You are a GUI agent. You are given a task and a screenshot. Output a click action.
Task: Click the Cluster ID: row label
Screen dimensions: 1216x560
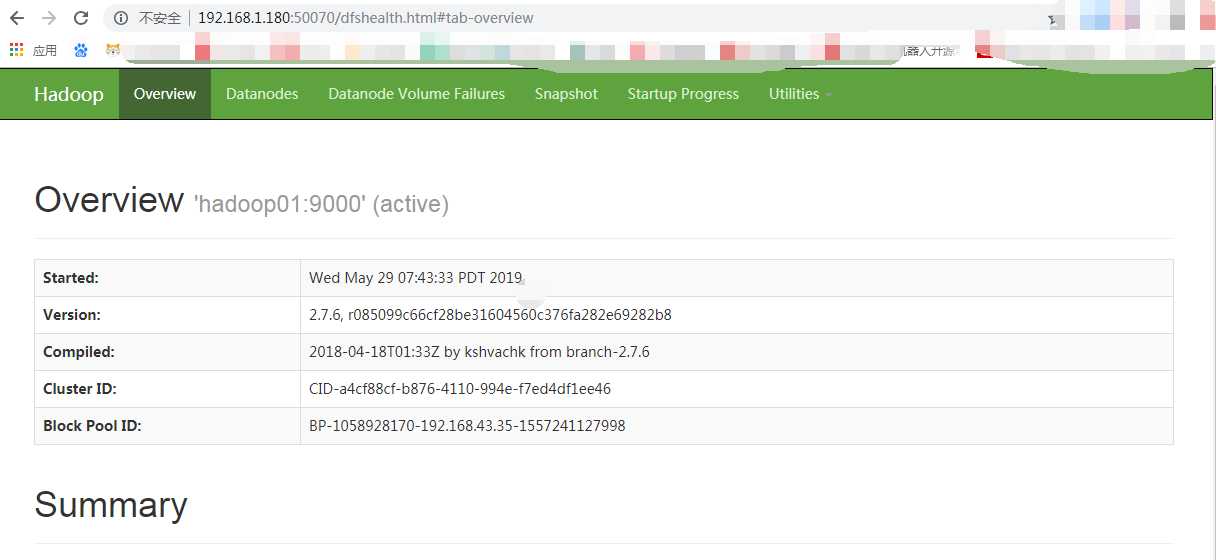(x=80, y=389)
